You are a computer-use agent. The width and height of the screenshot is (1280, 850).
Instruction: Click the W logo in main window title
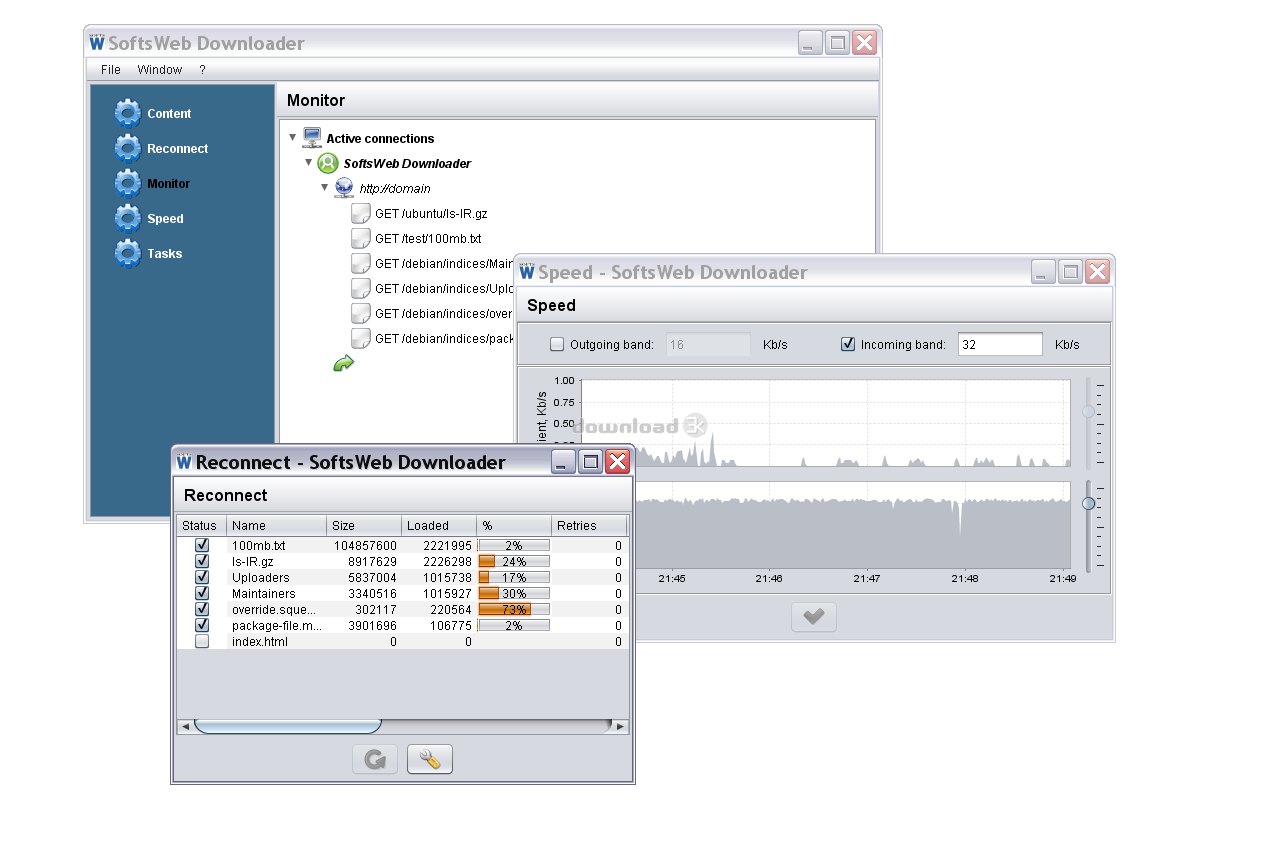coord(97,42)
